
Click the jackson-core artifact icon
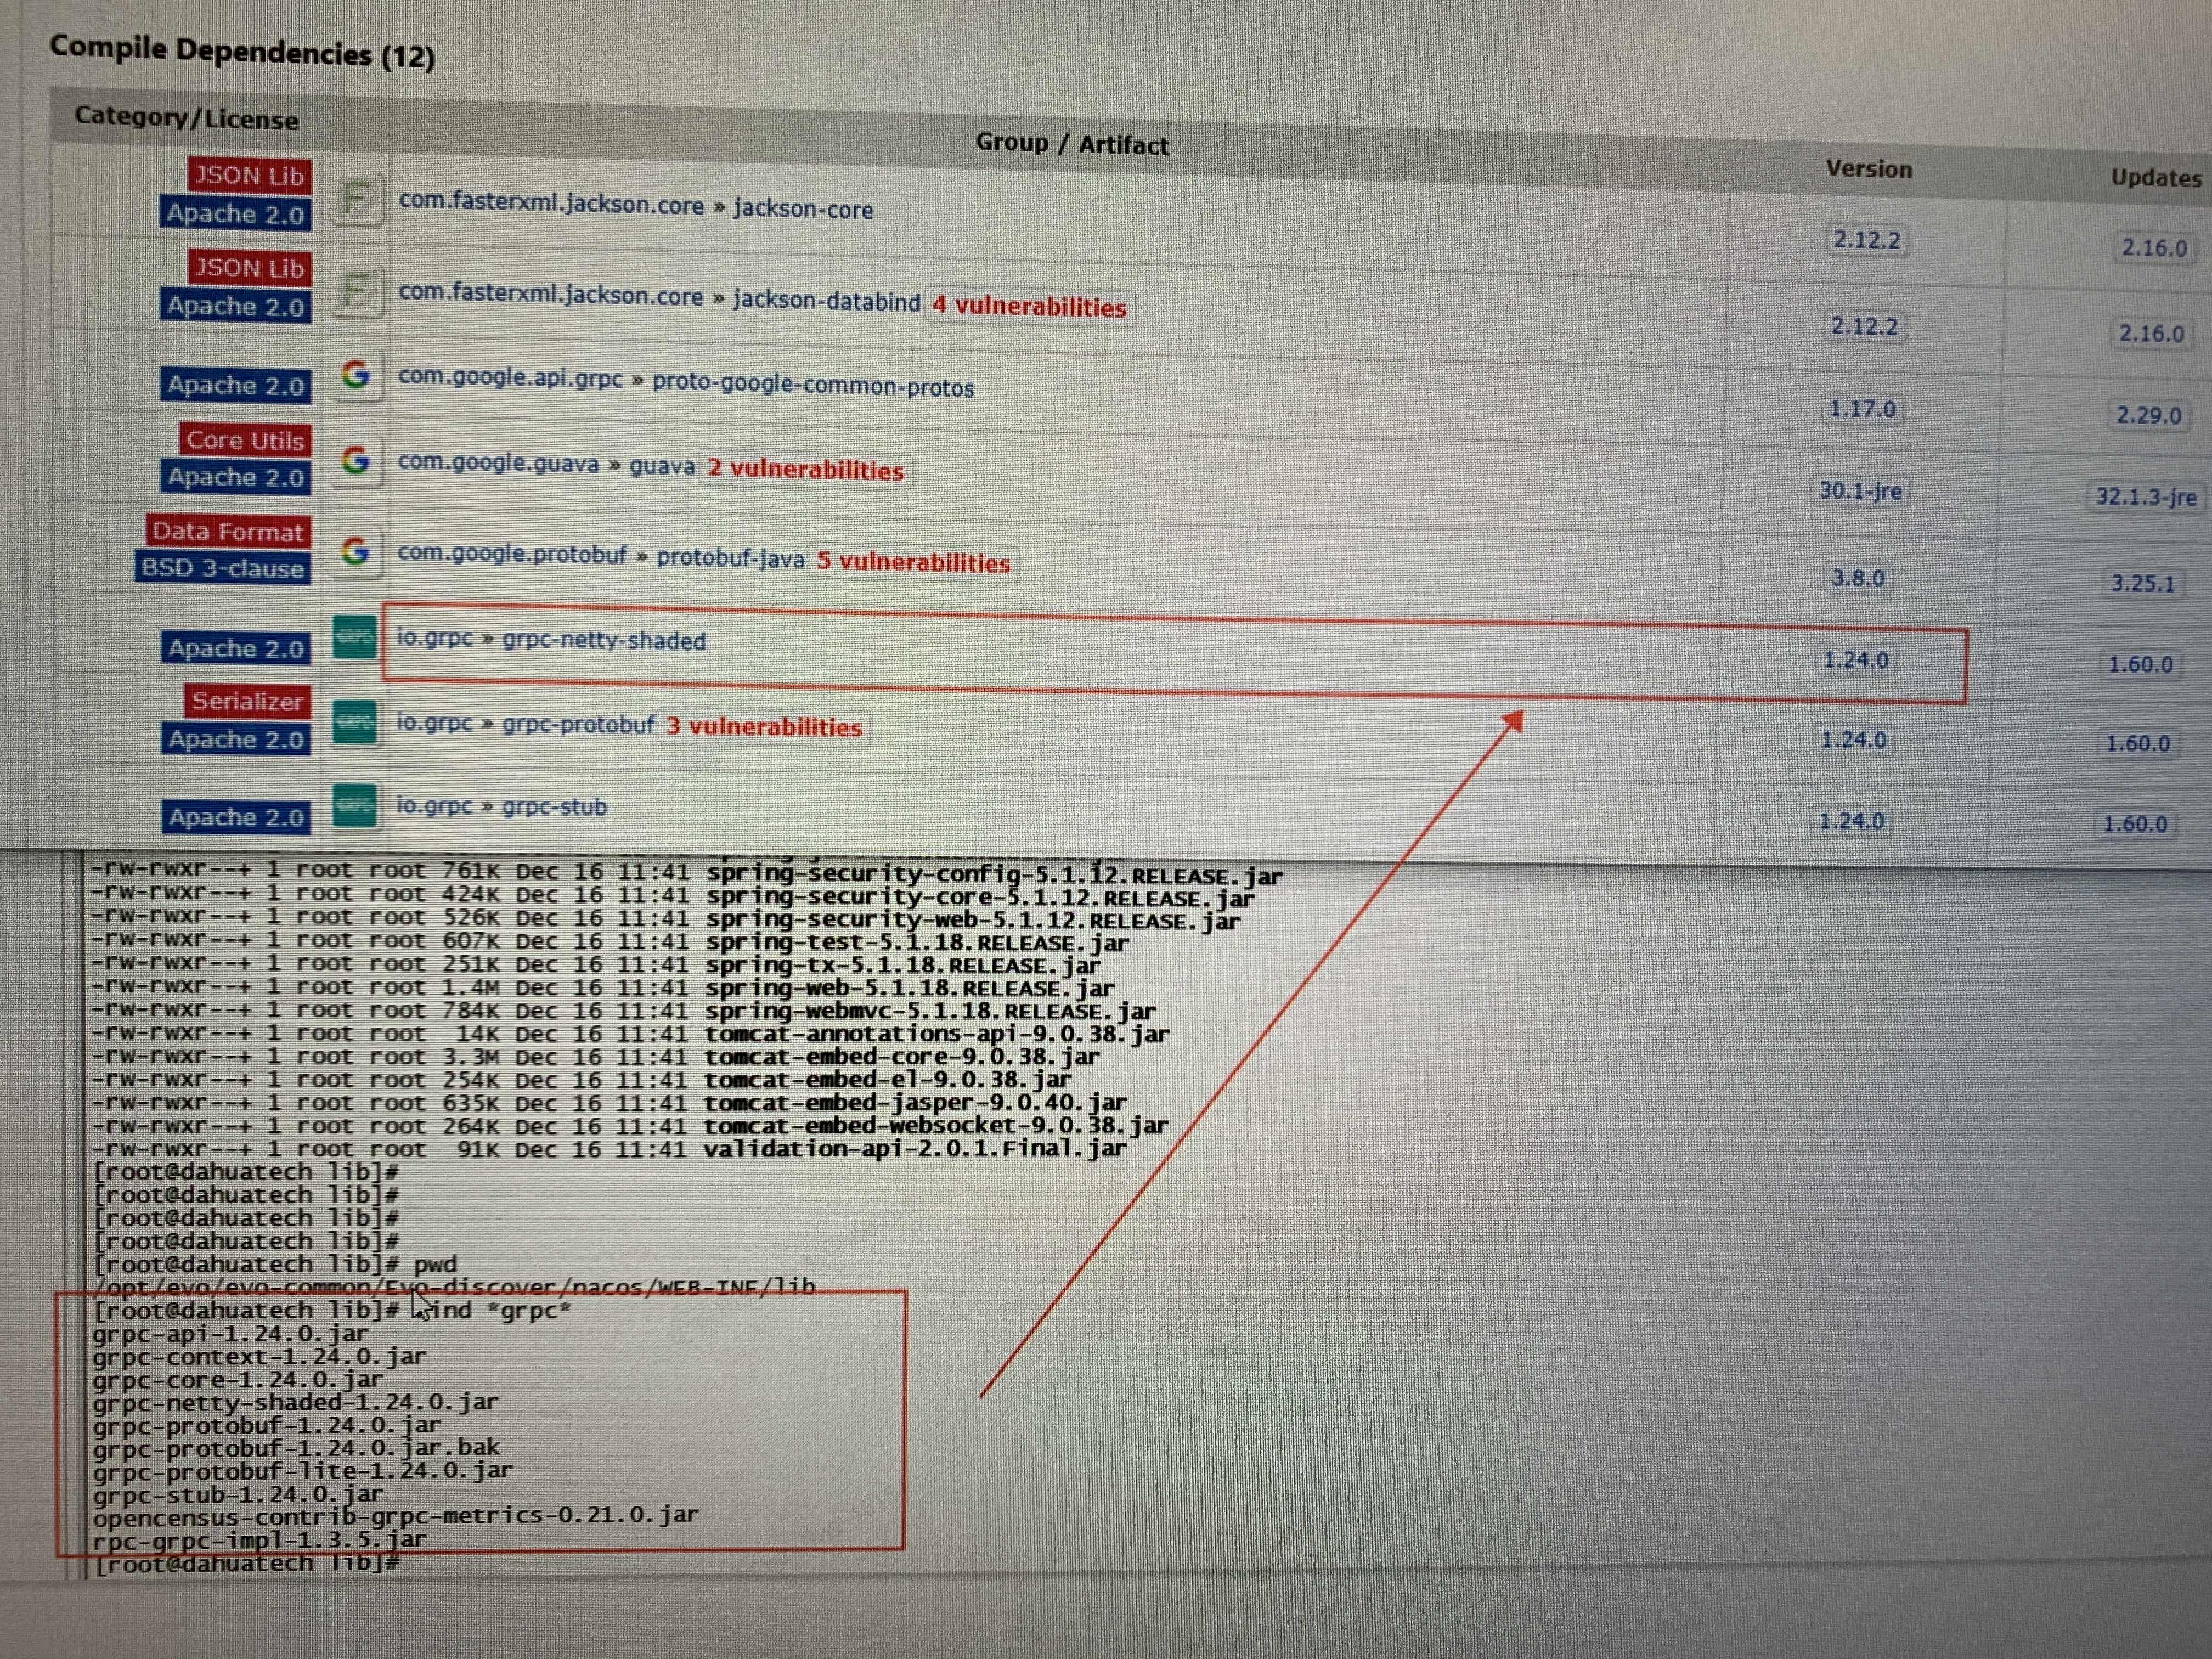coord(357,200)
